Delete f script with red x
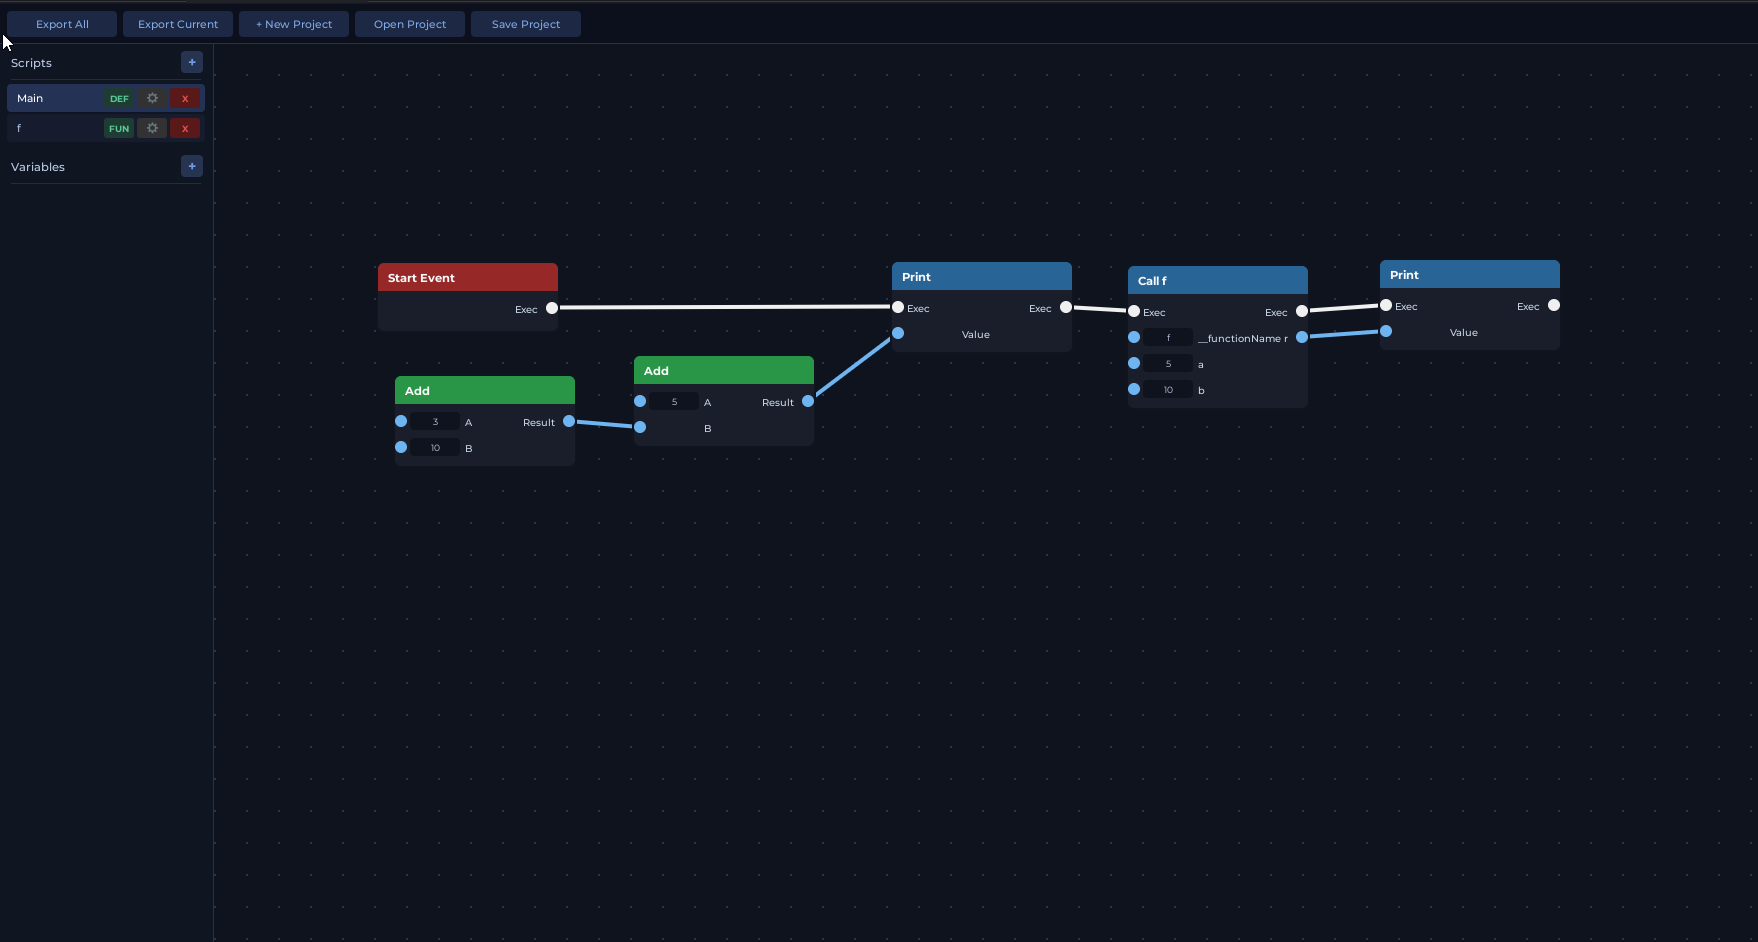This screenshot has width=1758, height=942. [x=185, y=128]
